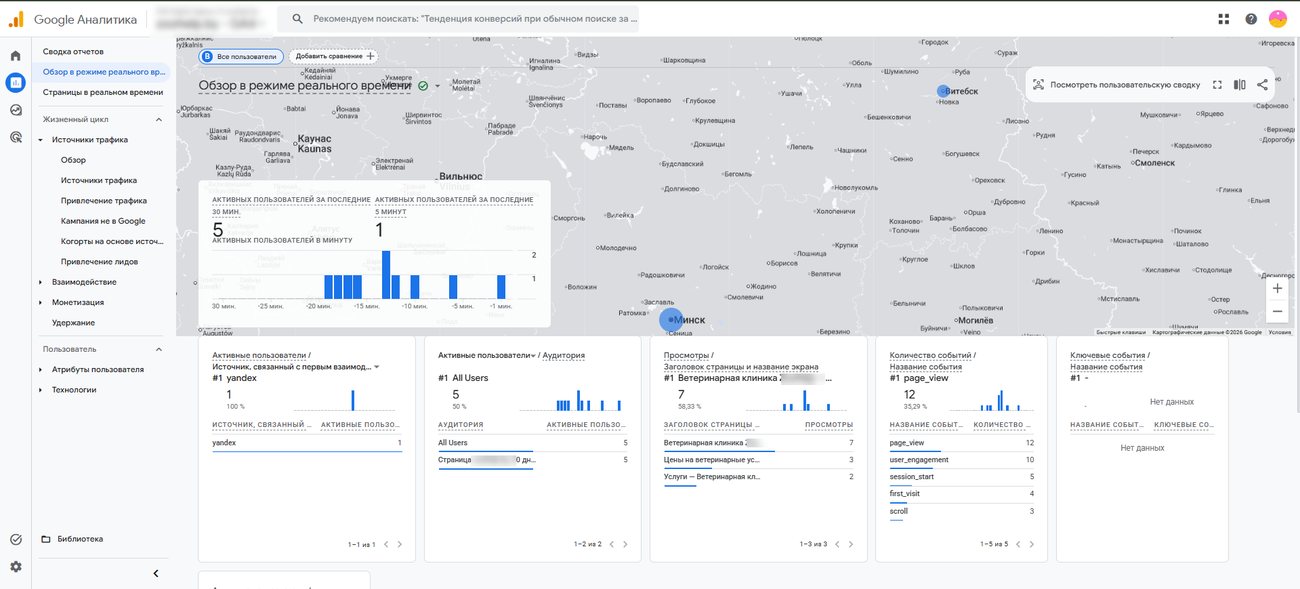Open Страницы в реальном времени report
Viewport: 1300px width, 589px height.
(102, 92)
